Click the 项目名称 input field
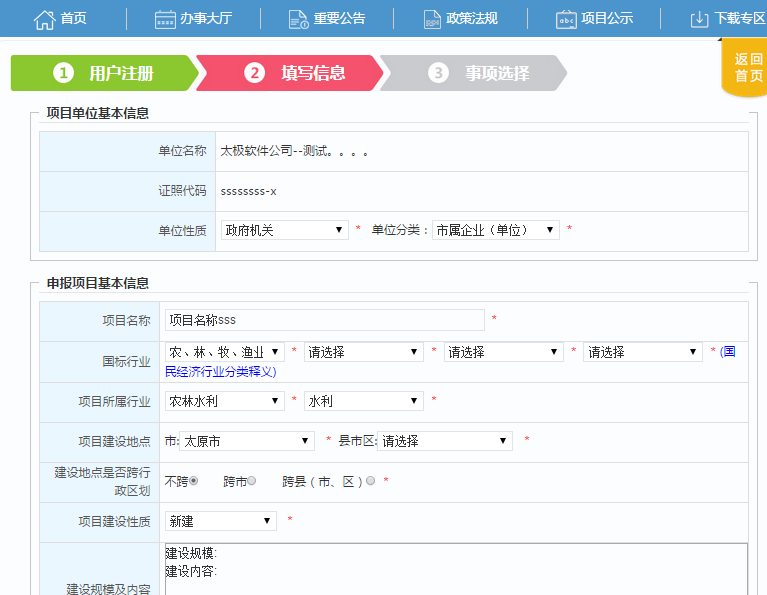The image size is (767, 595). pos(324,320)
